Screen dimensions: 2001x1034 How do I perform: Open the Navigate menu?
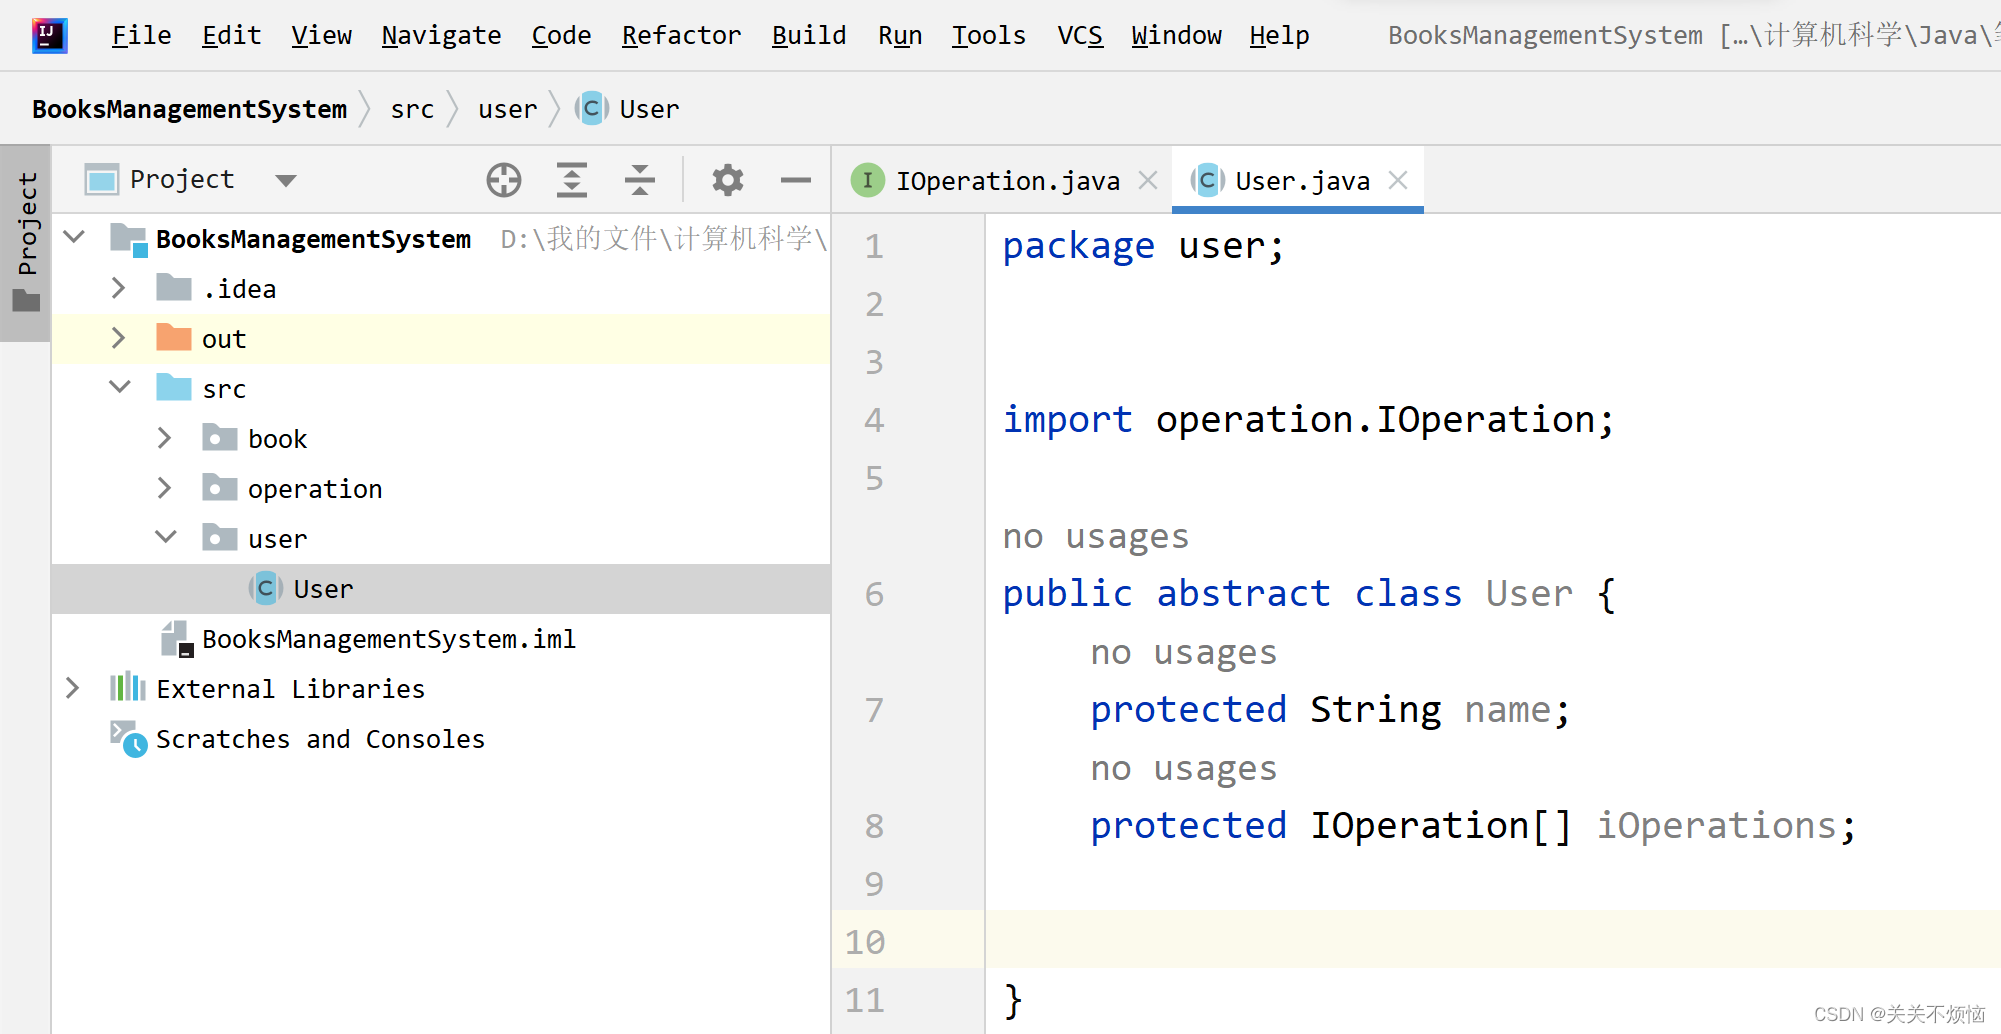(x=441, y=36)
